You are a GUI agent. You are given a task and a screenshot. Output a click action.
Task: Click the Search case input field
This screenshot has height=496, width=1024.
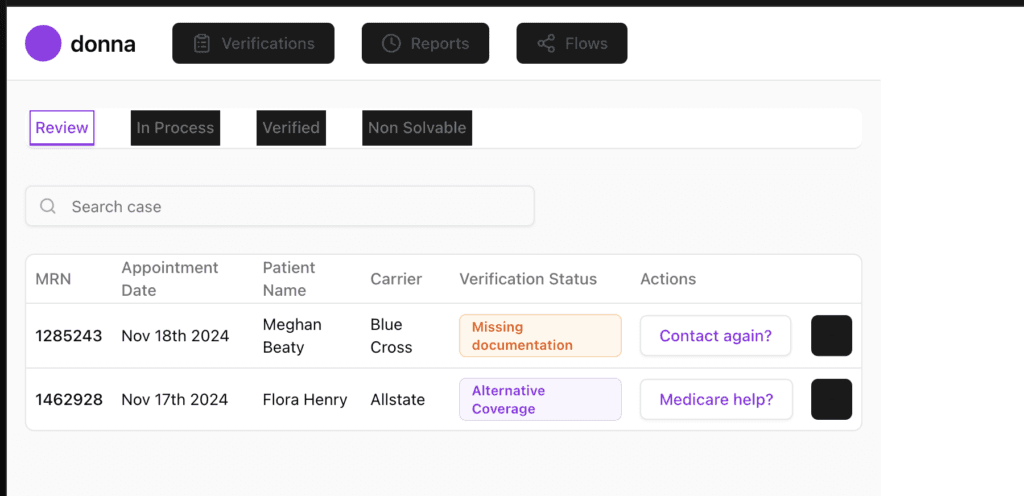290,207
